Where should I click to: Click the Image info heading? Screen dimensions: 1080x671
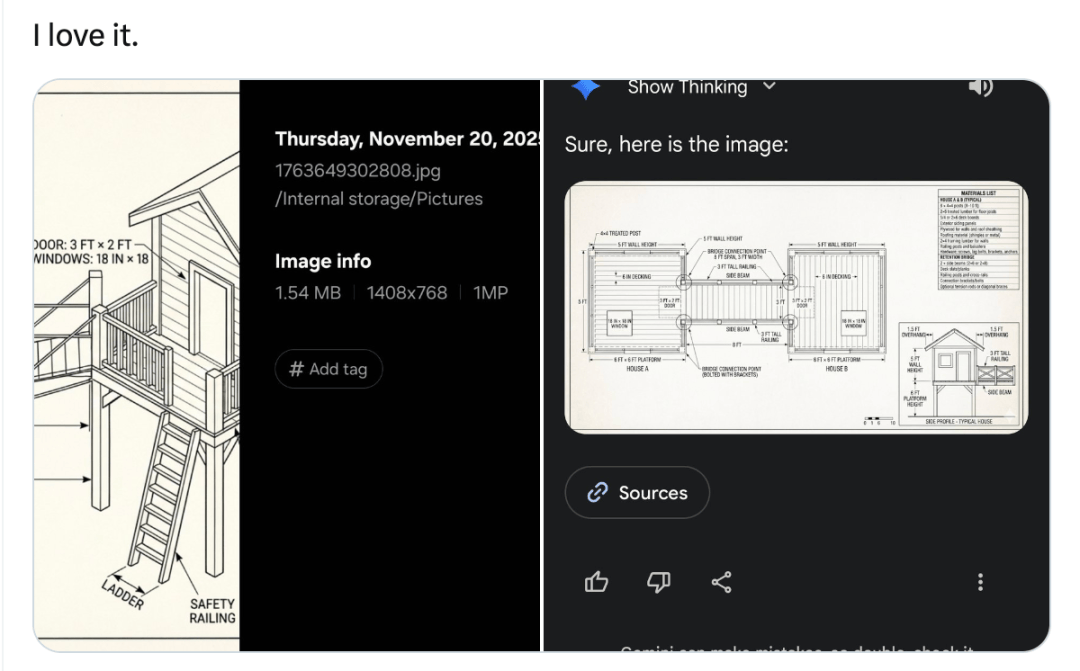(x=323, y=261)
